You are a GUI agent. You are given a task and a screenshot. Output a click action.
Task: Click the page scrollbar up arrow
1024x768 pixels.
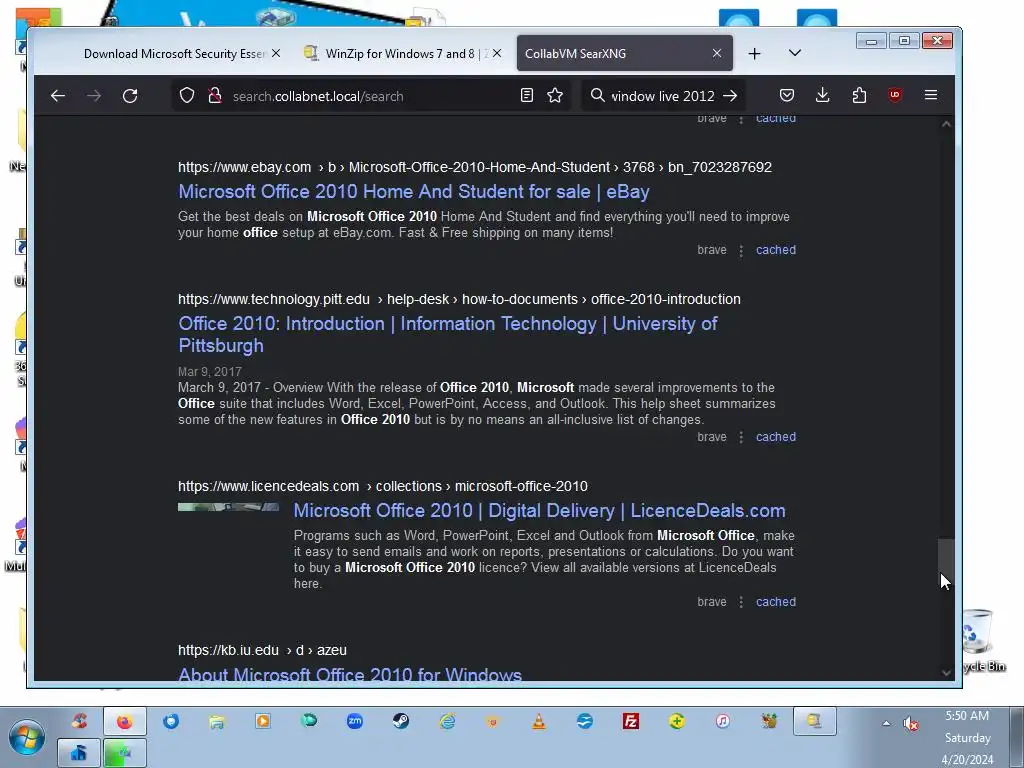(946, 123)
